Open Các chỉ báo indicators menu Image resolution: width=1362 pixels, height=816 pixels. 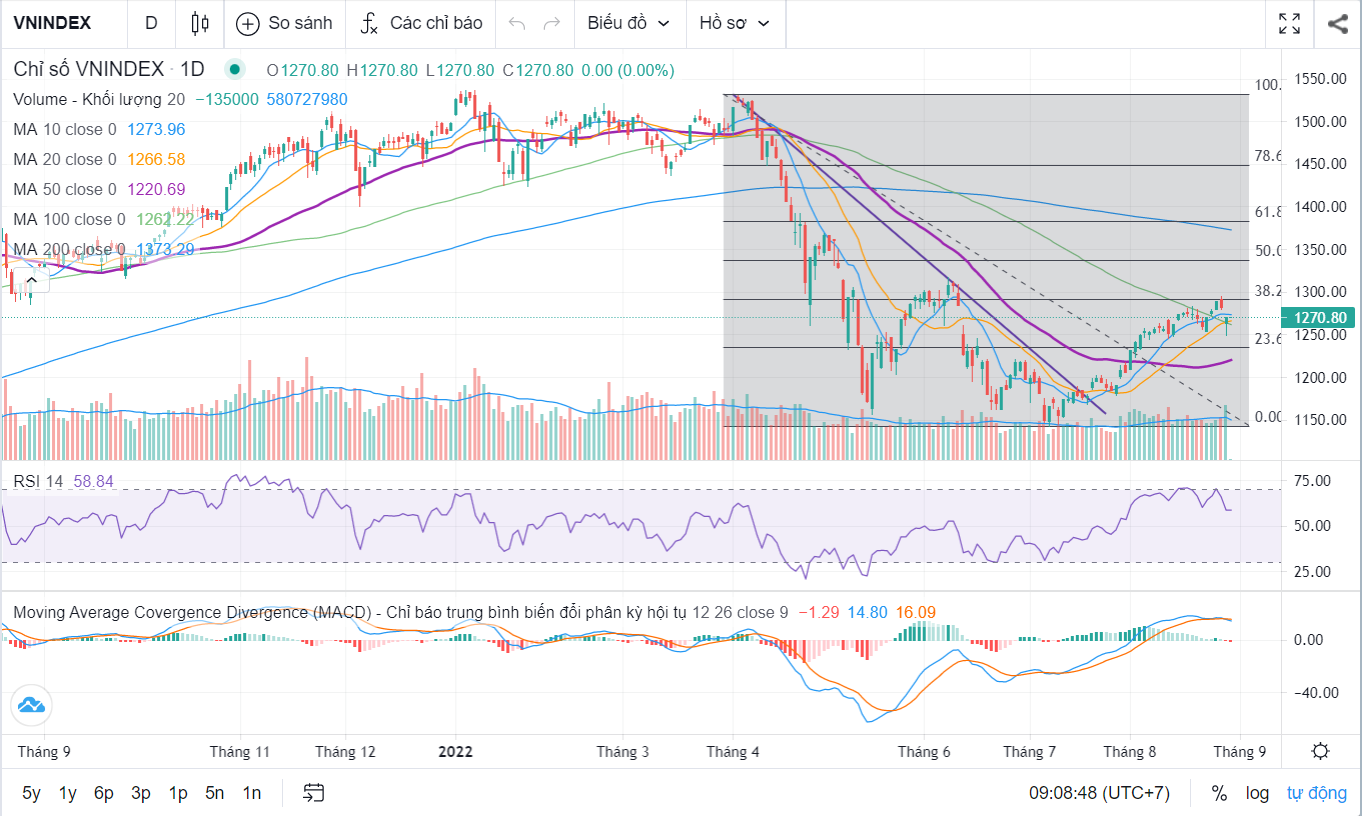click(421, 23)
